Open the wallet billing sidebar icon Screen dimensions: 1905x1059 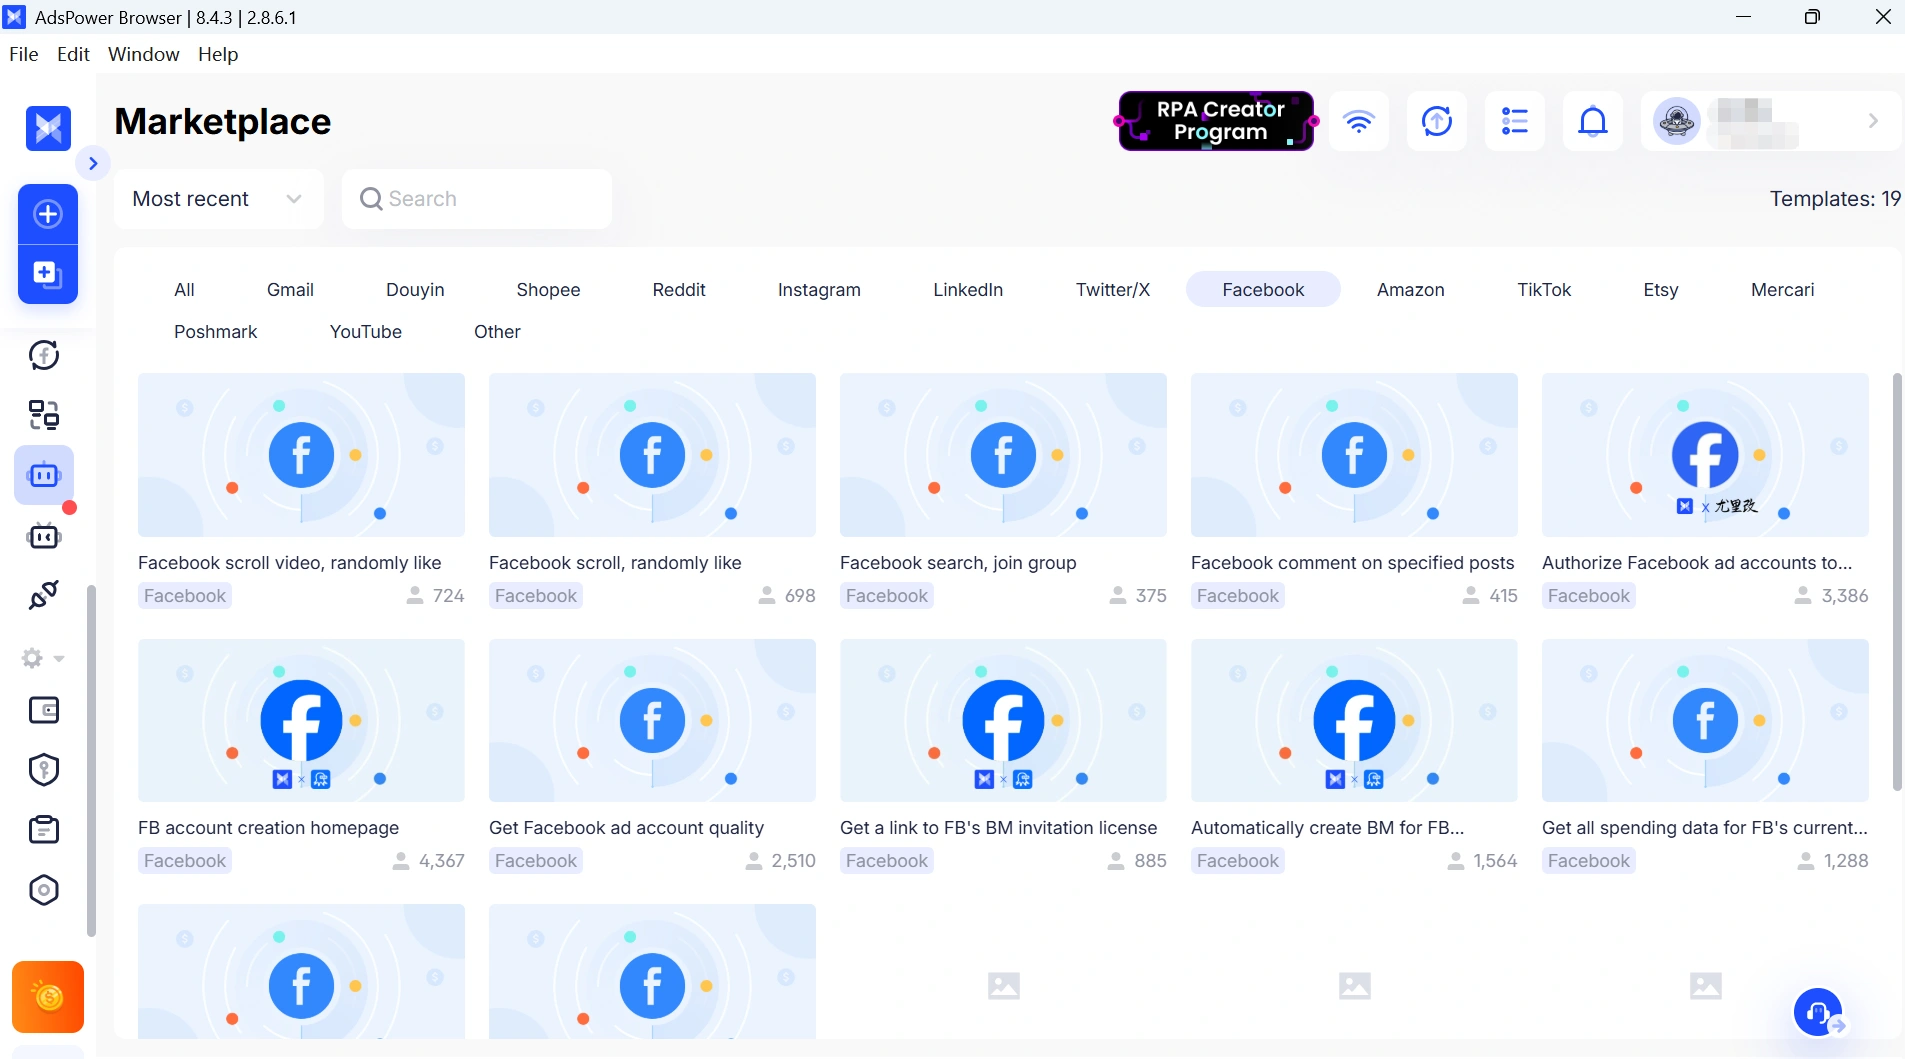pos(44,710)
